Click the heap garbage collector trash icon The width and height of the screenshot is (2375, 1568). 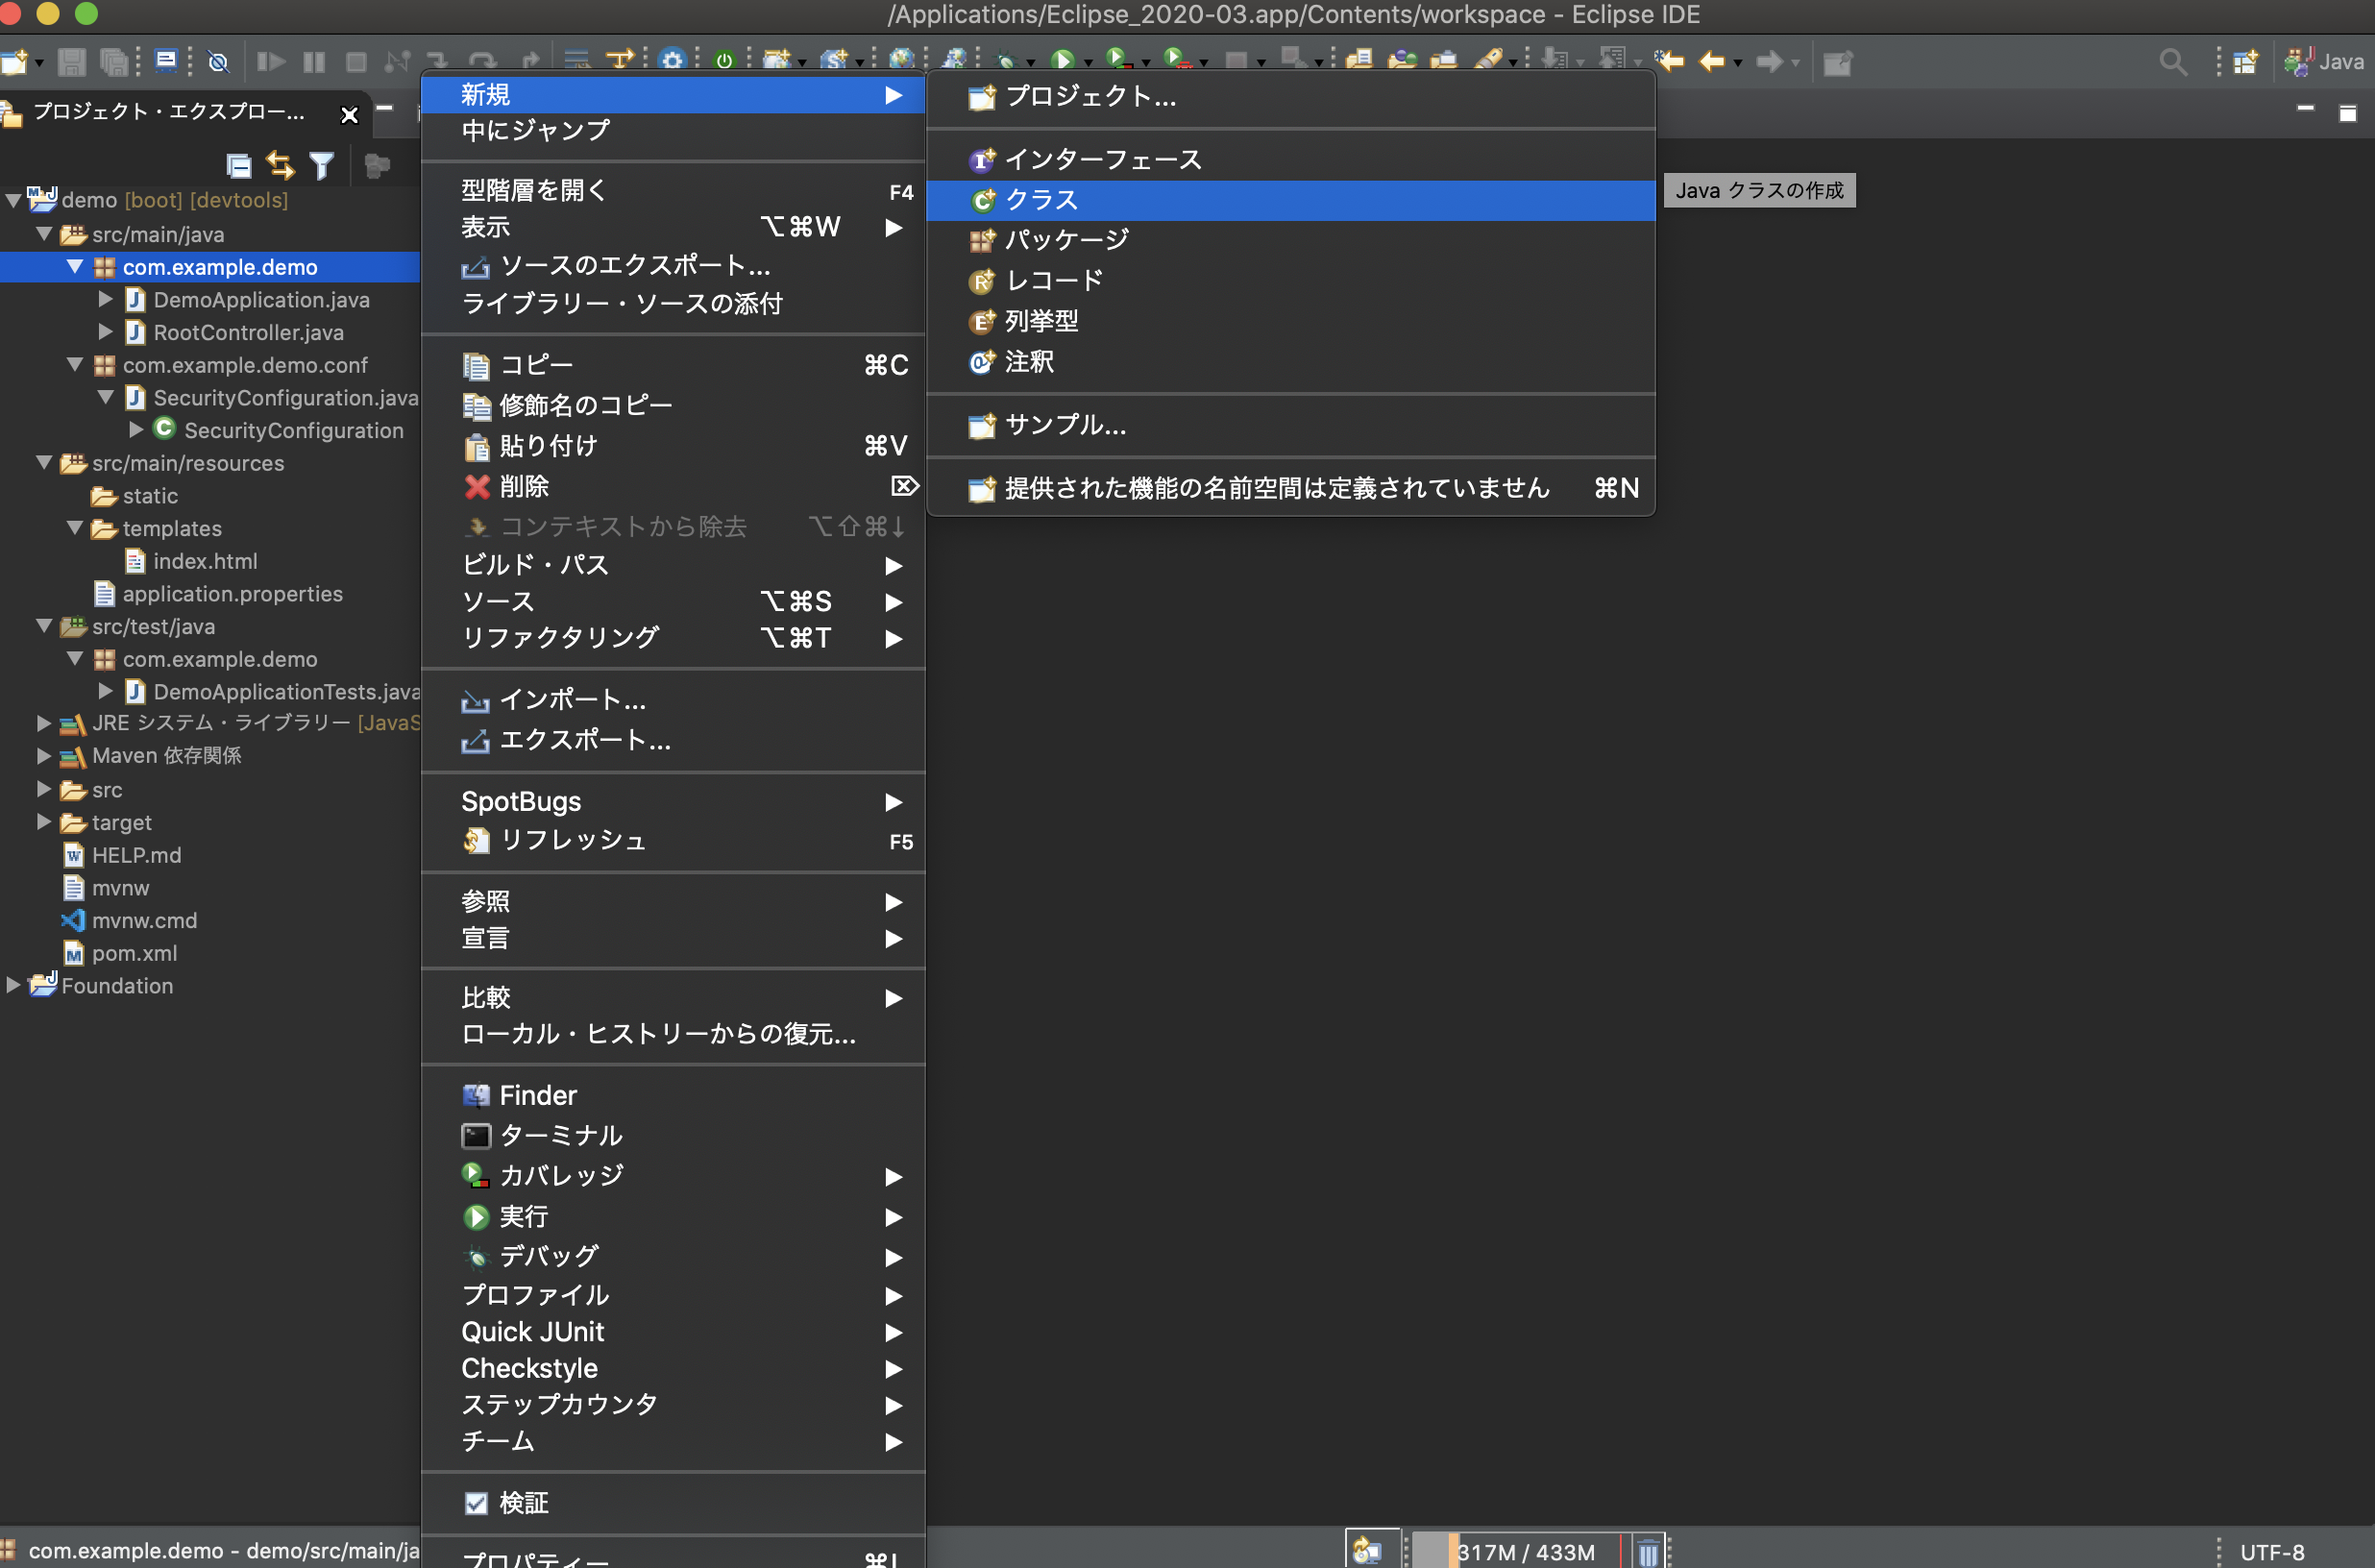(x=1647, y=1552)
